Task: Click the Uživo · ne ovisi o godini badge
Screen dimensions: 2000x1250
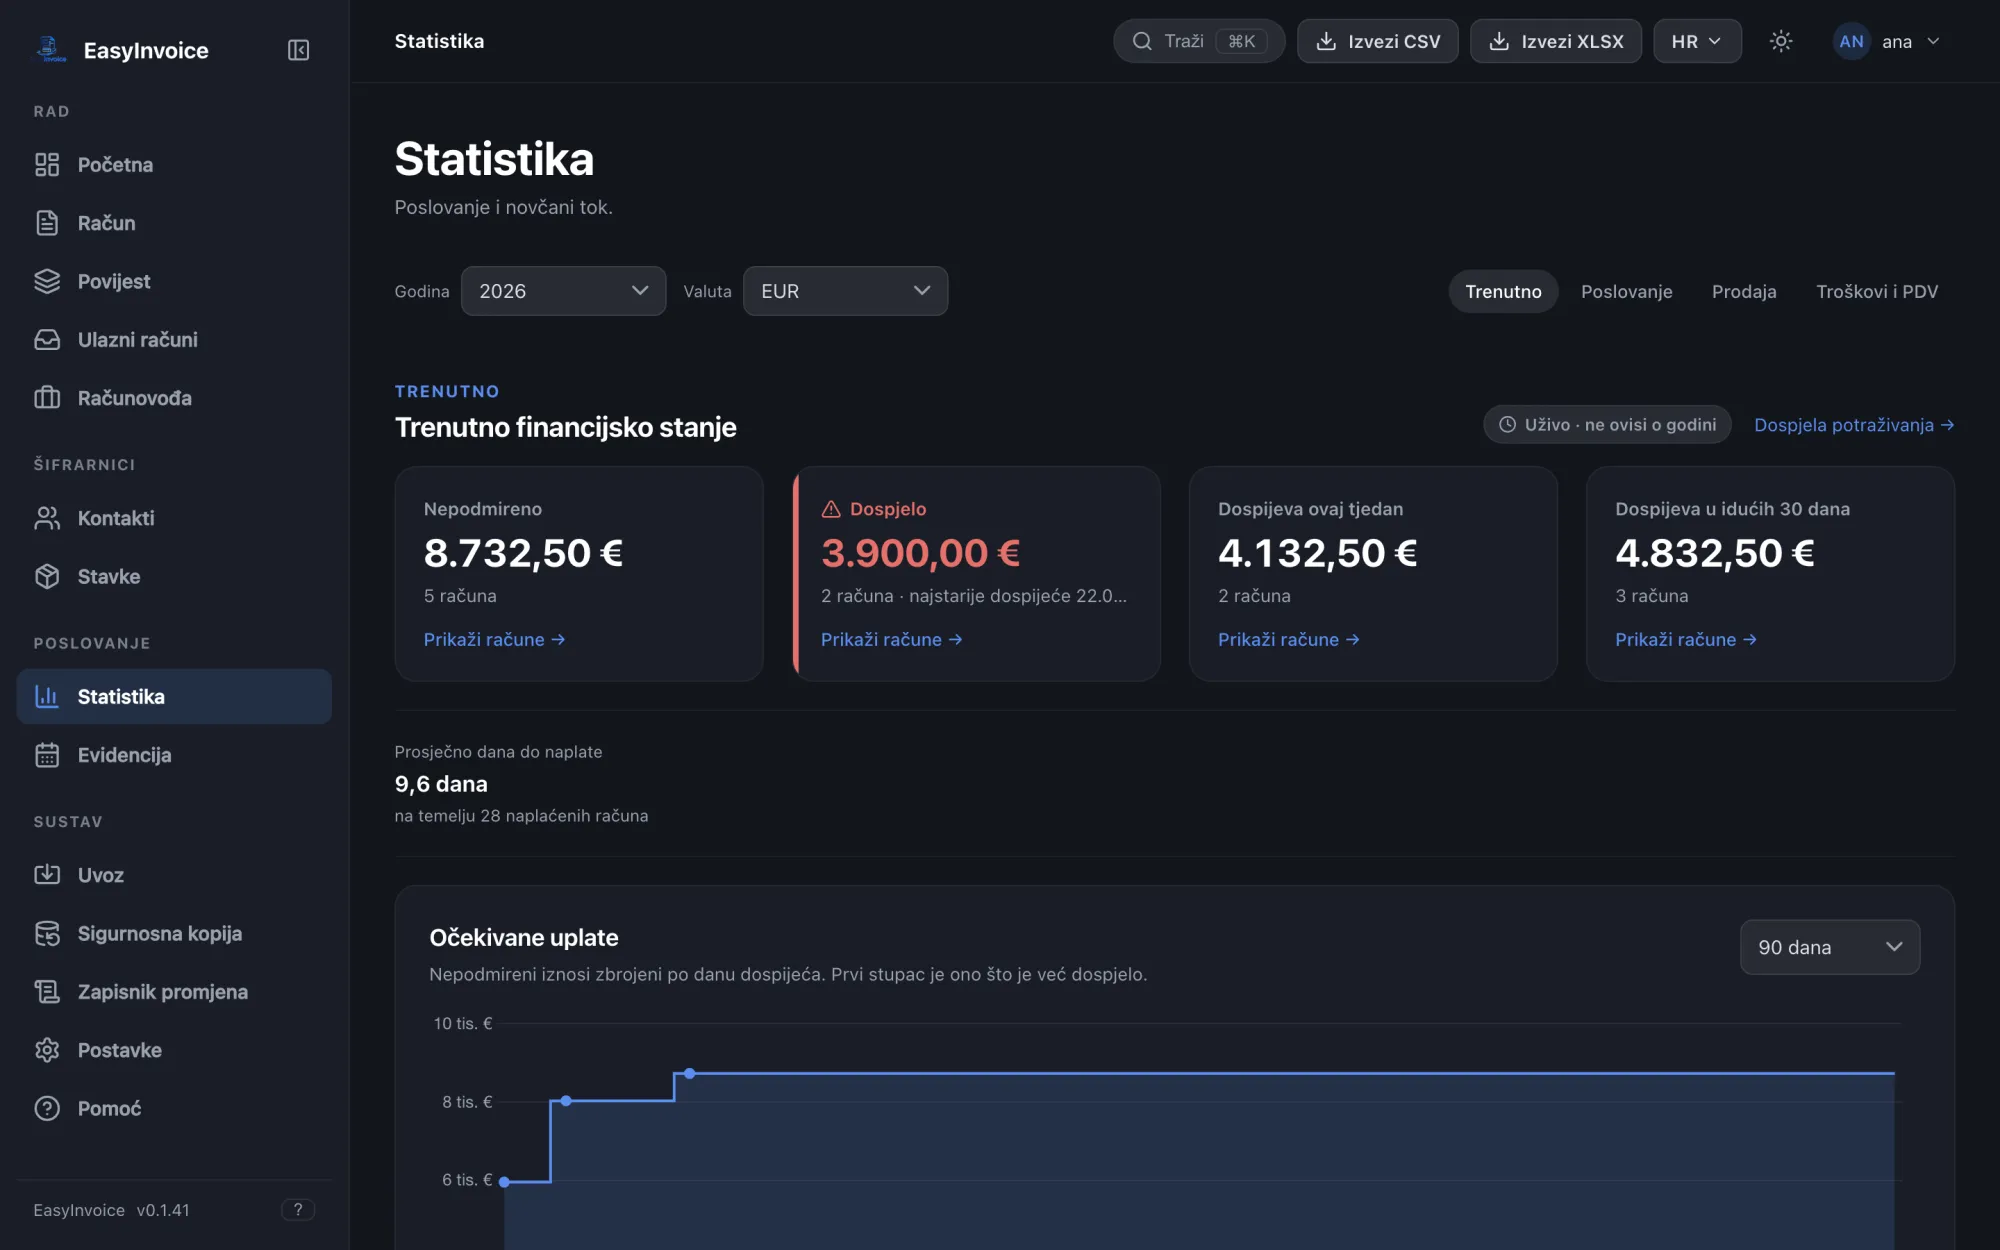Action: [1607, 425]
